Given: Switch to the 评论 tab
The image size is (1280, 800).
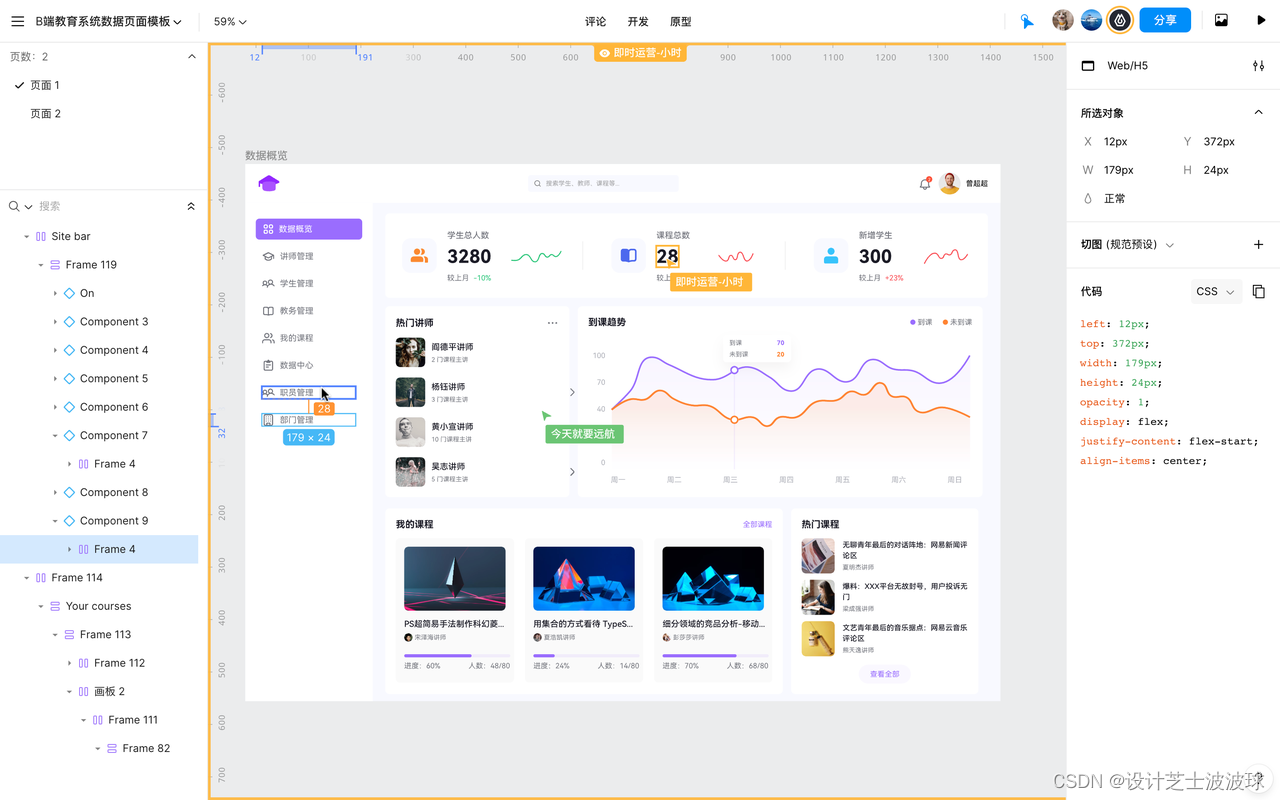Looking at the screenshot, I should (x=596, y=21).
